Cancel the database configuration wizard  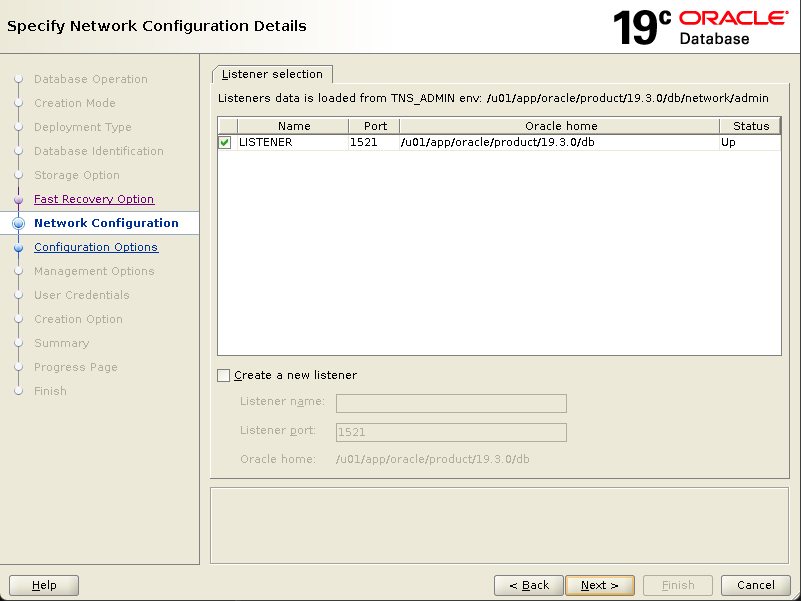click(x=756, y=585)
